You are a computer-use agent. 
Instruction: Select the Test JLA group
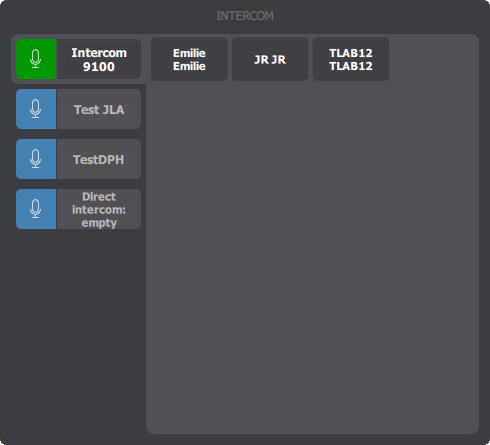click(x=99, y=109)
